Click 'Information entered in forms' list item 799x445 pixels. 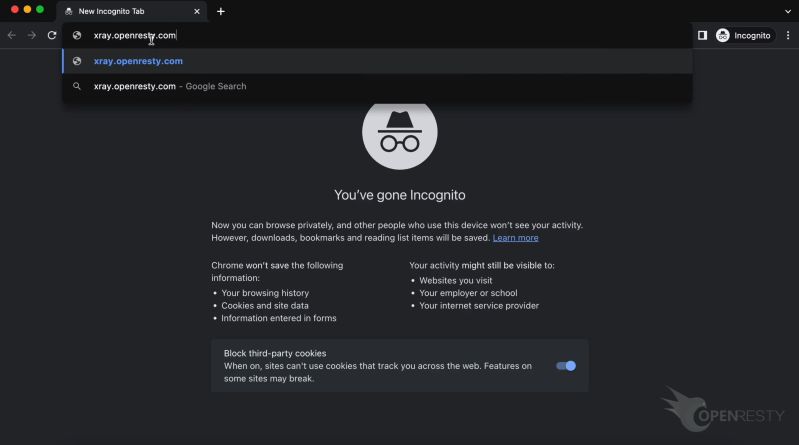click(x=279, y=318)
